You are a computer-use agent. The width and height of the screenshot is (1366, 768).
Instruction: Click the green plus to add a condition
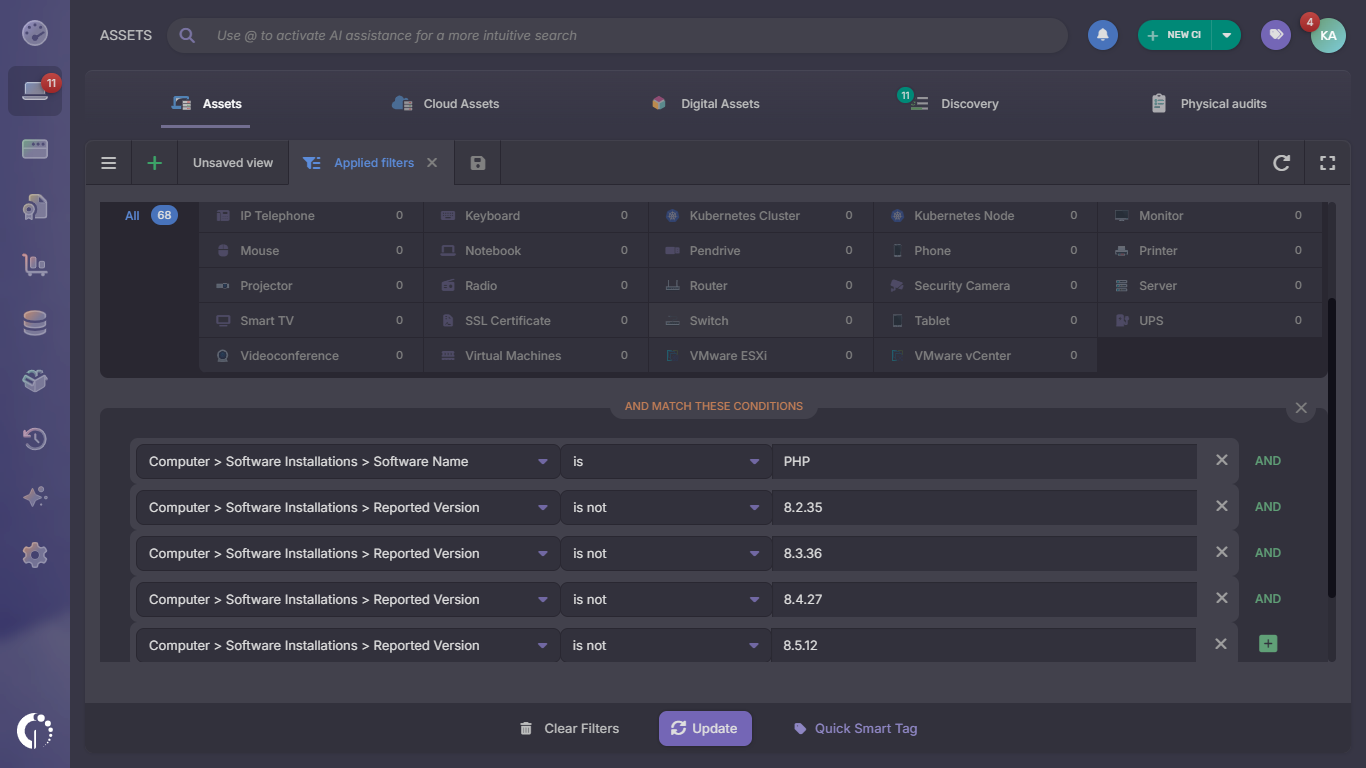tap(1268, 644)
